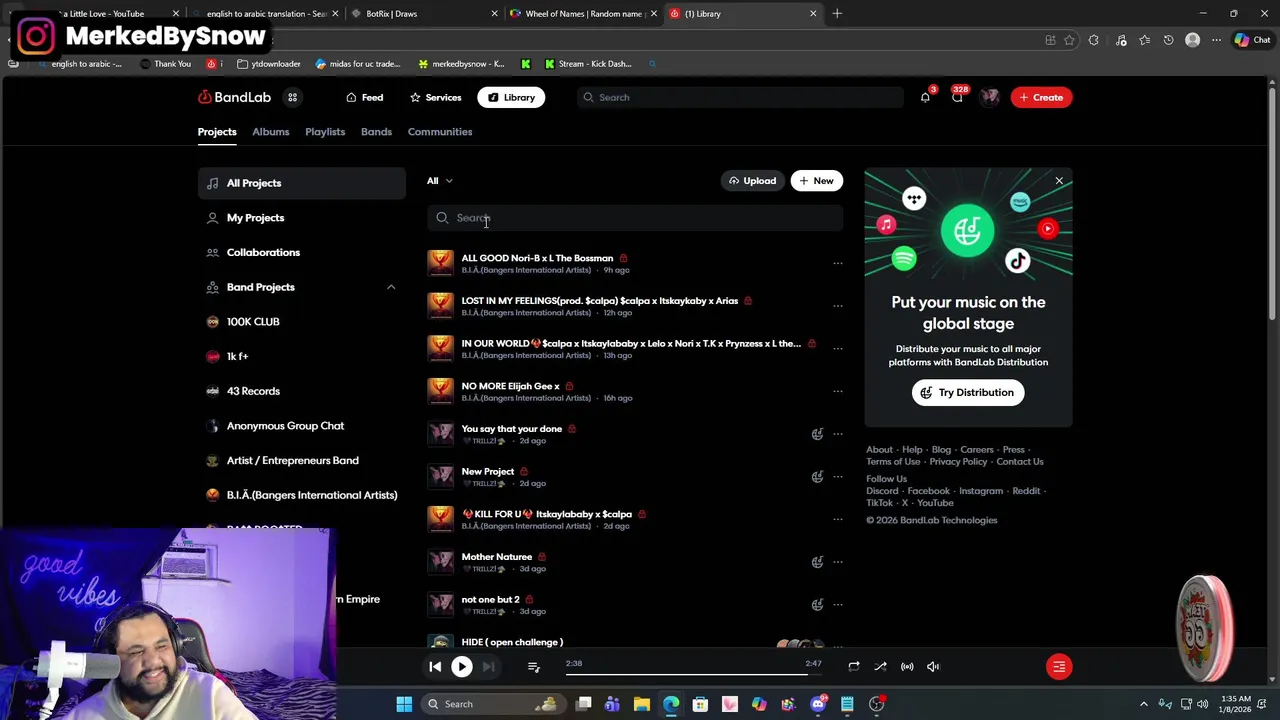Open the Feed page
The height and width of the screenshot is (720, 1280).
point(365,97)
